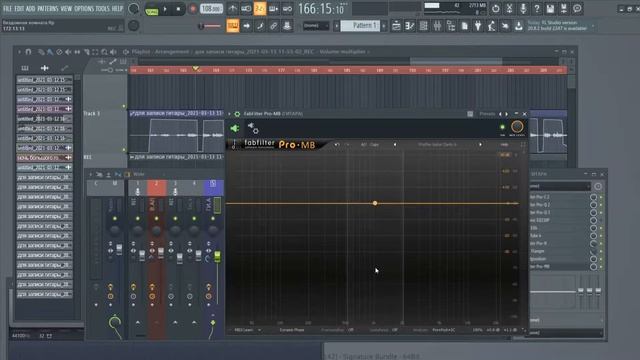Viewport: 640px width, 360px height.
Task: Click the 108 tempo field
Action: coord(211,9)
